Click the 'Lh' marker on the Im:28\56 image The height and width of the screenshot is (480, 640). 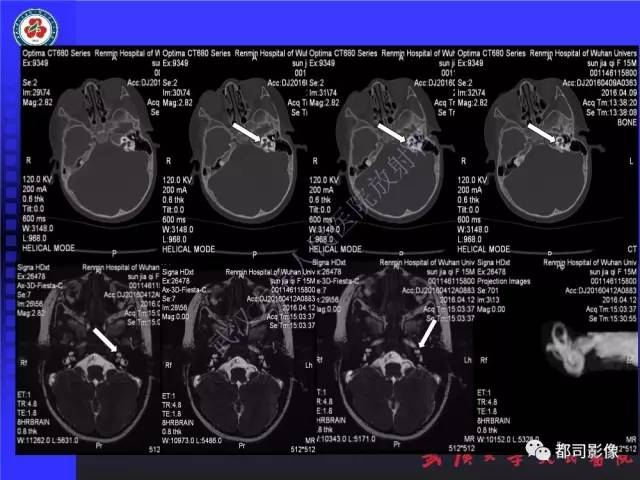309,365
